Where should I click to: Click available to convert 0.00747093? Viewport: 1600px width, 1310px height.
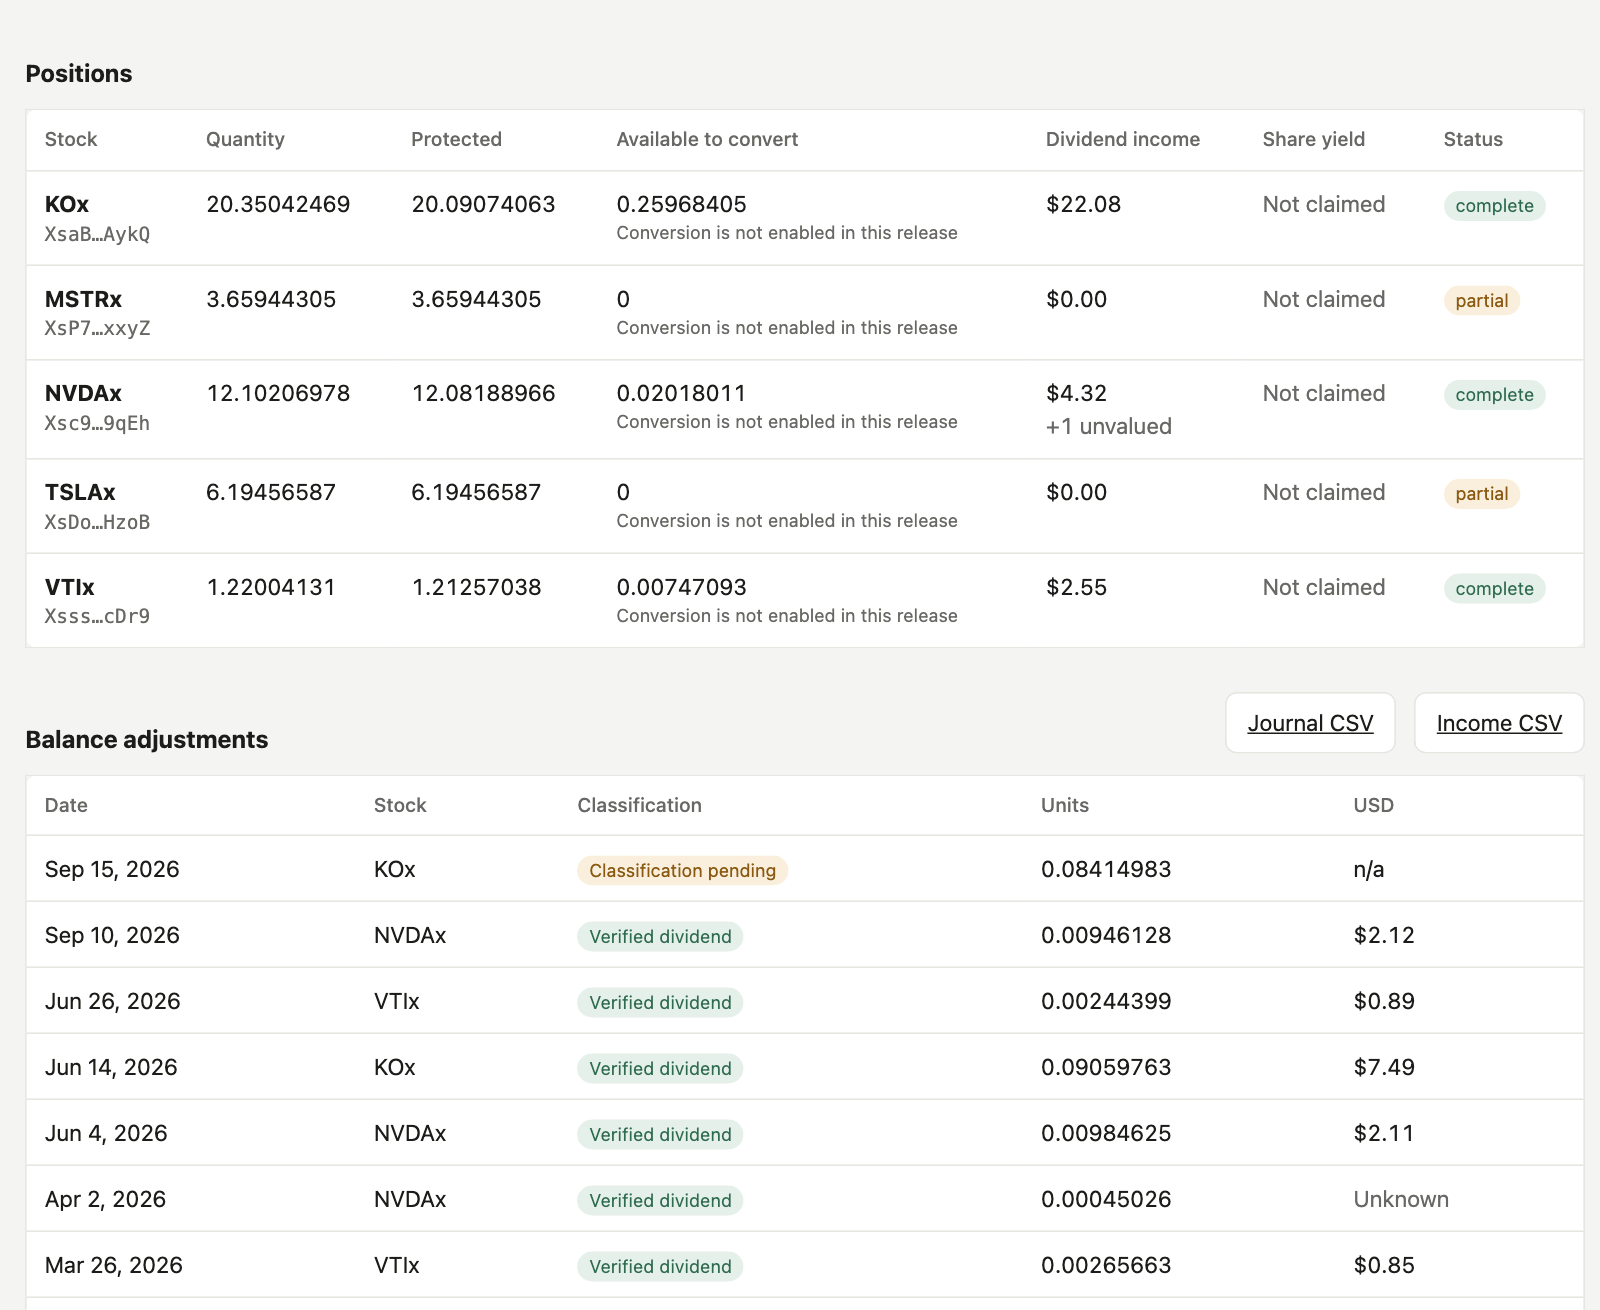click(x=681, y=587)
